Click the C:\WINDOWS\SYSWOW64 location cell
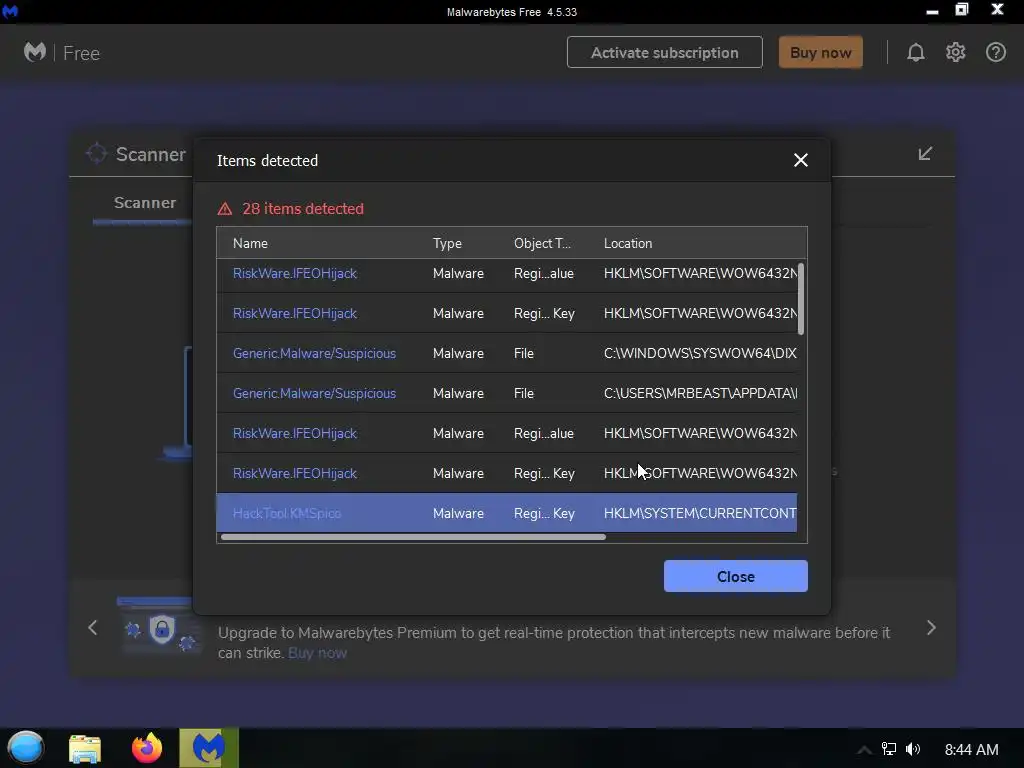This screenshot has width=1024, height=768. (700, 353)
